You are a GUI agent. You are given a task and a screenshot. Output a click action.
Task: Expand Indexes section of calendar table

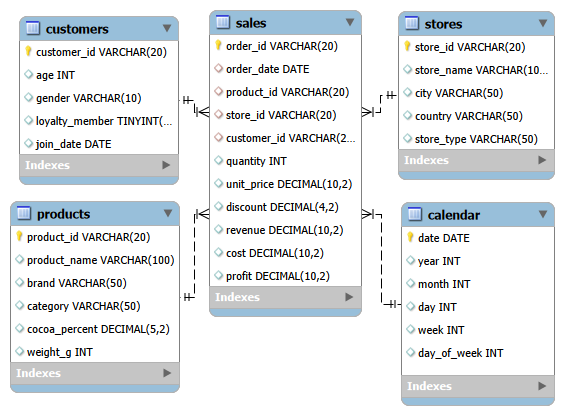(542, 386)
